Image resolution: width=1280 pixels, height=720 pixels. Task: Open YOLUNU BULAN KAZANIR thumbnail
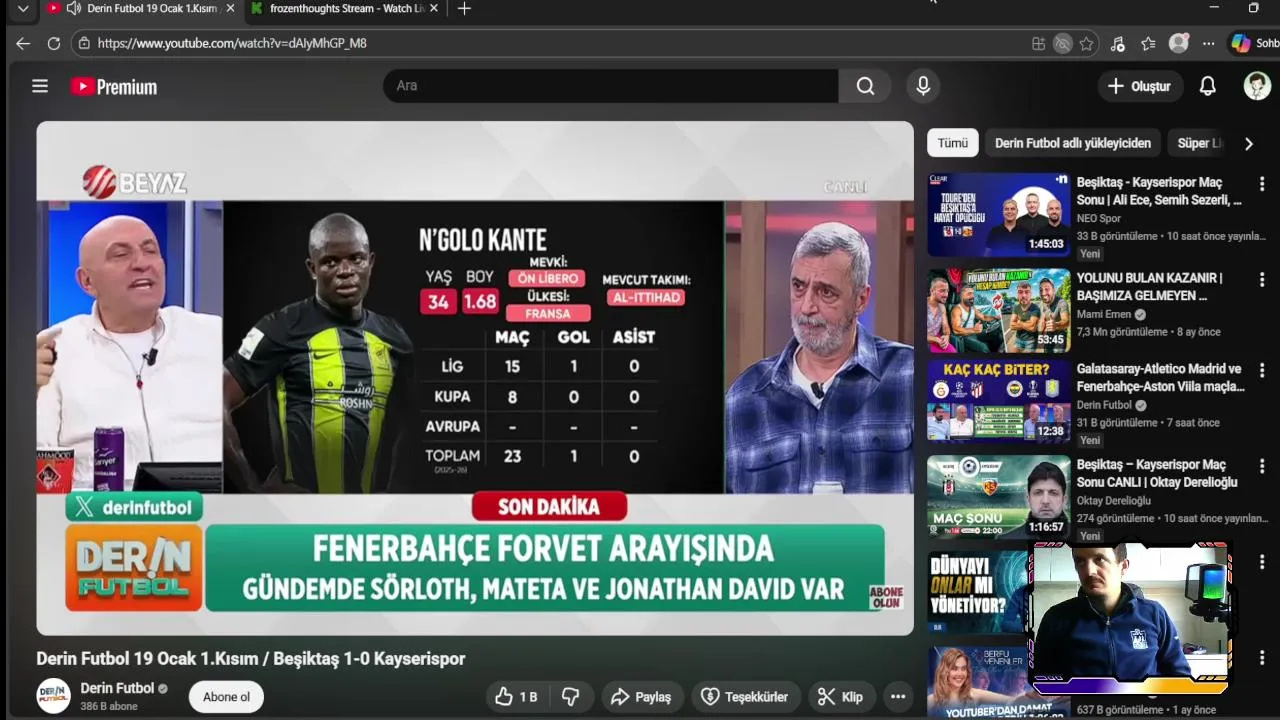(998, 310)
